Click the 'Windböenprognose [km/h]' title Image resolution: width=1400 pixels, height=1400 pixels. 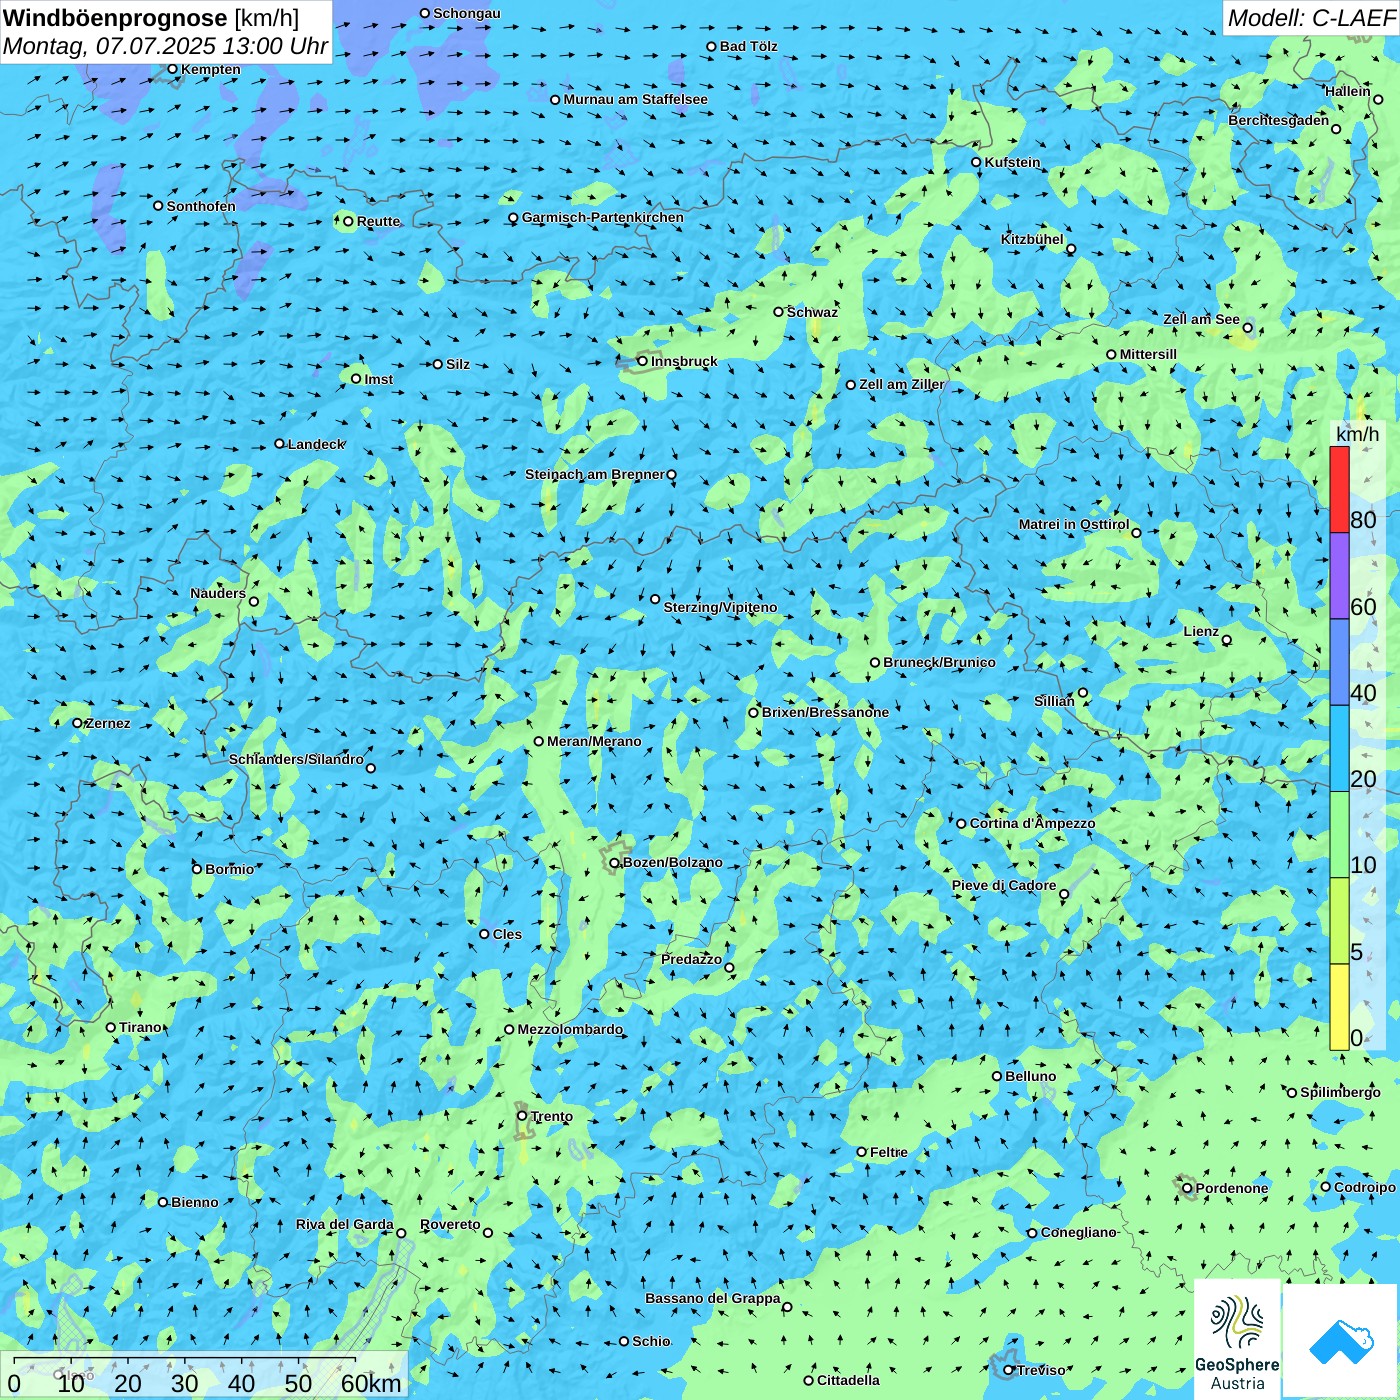click(x=152, y=18)
